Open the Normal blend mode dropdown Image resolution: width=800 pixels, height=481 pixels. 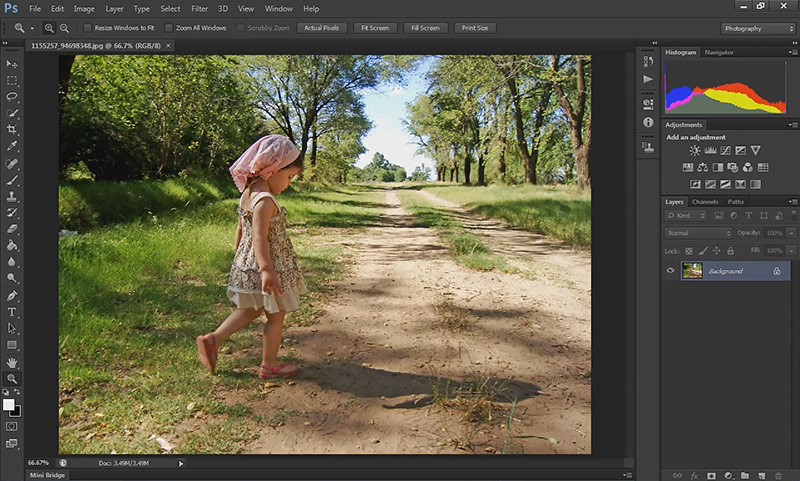coord(698,233)
